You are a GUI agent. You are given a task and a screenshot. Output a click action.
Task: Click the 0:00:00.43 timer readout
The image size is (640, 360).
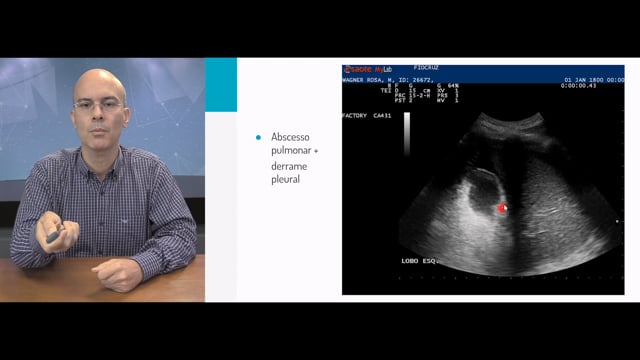(x=578, y=86)
